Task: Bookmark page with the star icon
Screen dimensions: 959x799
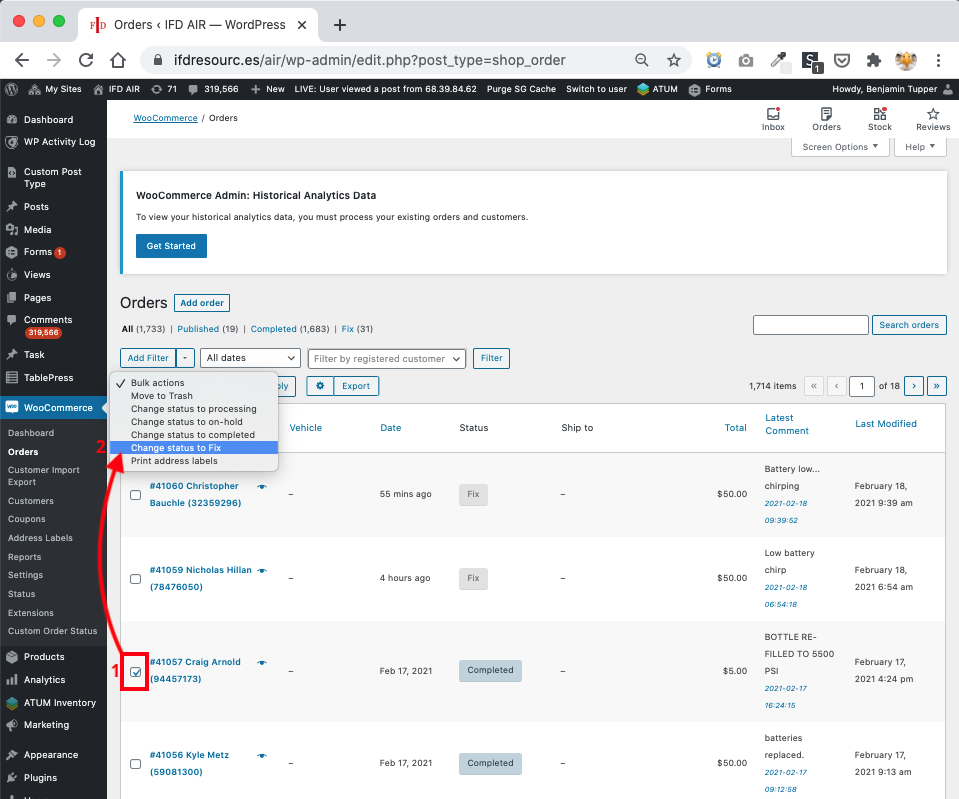Action: [673, 60]
